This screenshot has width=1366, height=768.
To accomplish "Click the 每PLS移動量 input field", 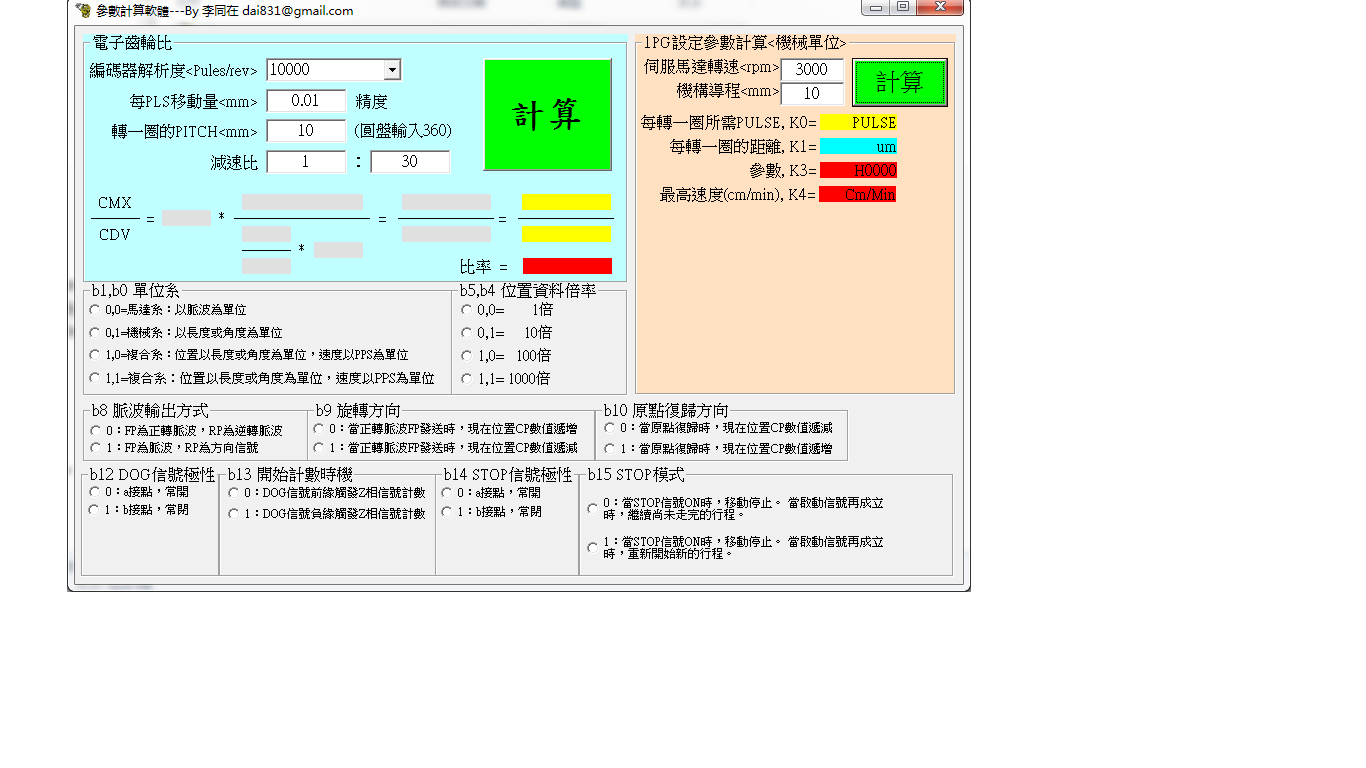I will pos(305,101).
